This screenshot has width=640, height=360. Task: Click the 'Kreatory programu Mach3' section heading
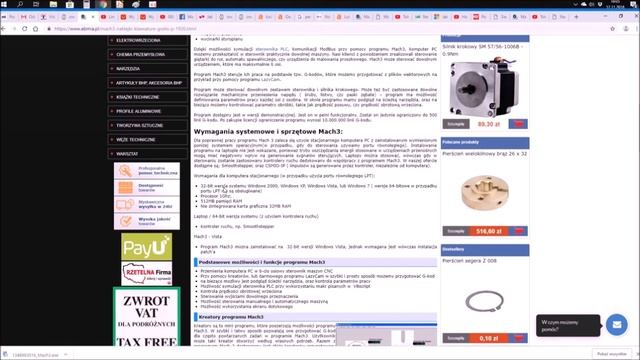click(x=231, y=317)
